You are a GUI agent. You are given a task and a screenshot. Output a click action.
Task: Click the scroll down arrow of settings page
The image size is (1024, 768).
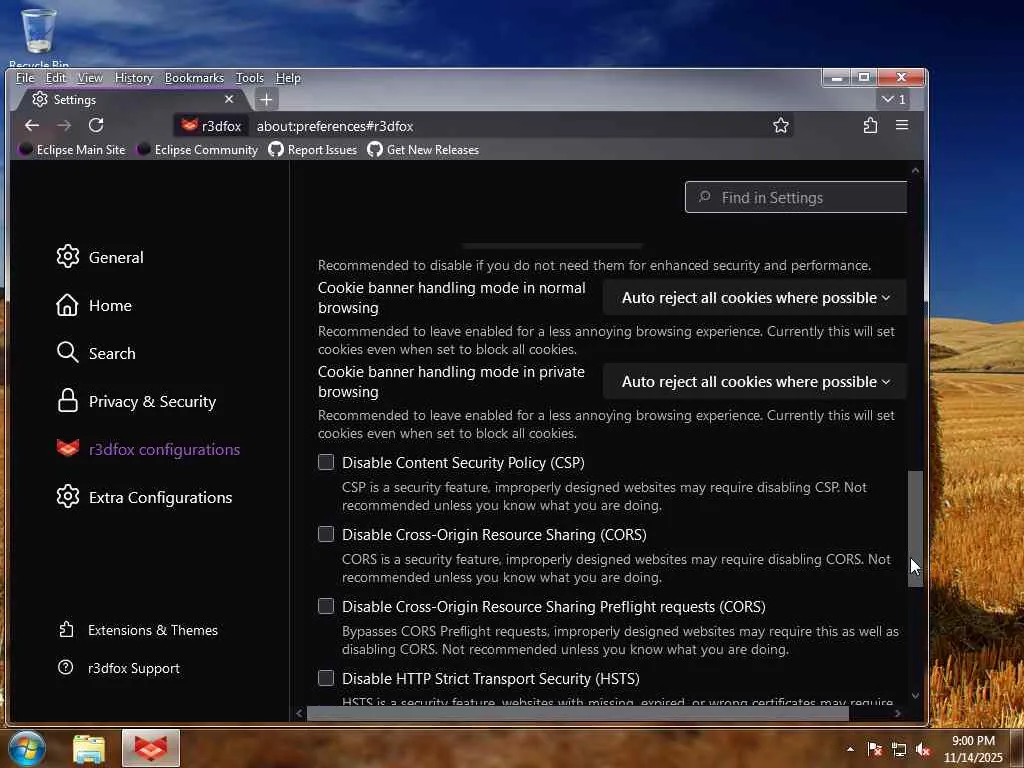coord(915,696)
